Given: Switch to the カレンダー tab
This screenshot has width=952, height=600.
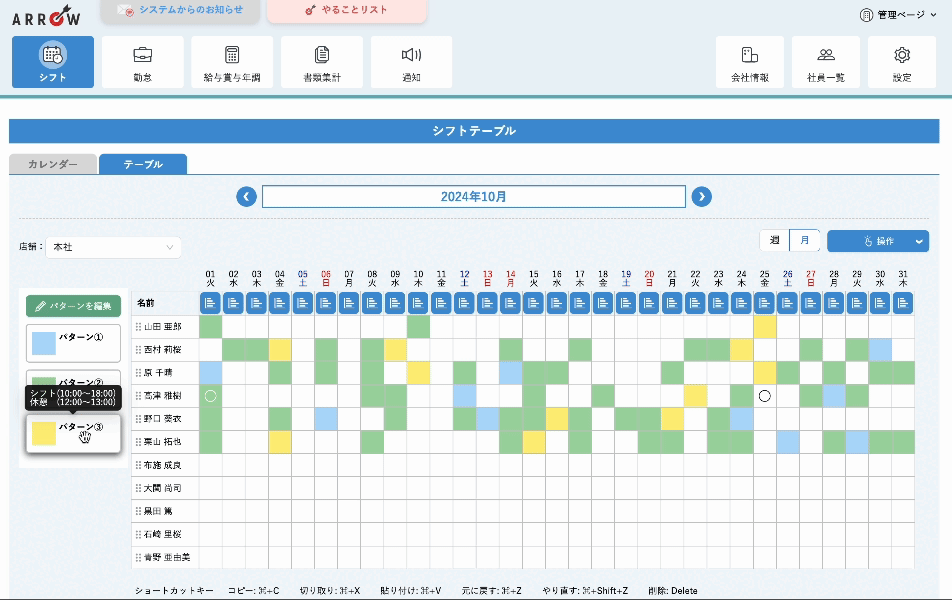Looking at the screenshot, I should pos(53,164).
